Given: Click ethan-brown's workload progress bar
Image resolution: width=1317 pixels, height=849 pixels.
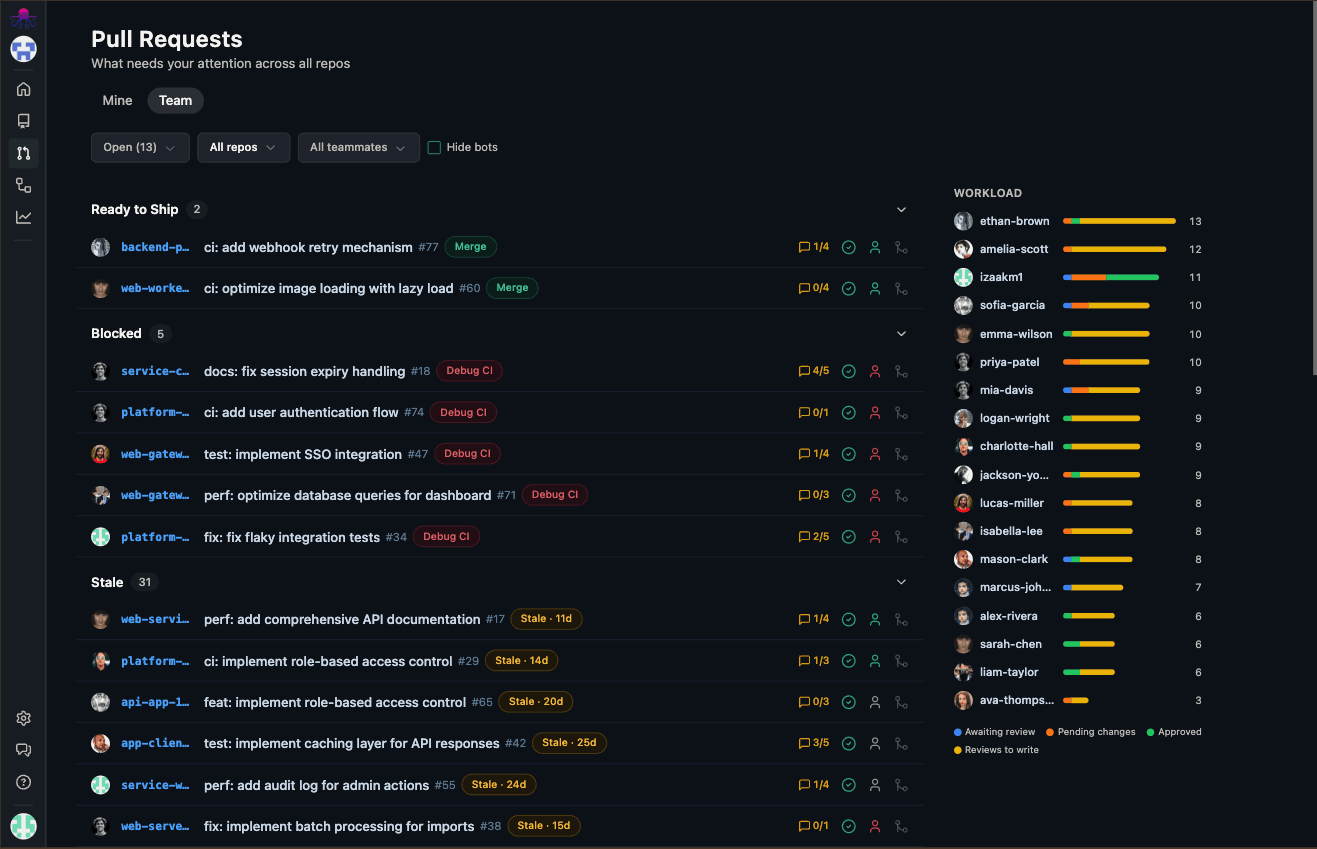Looking at the screenshot, I should [x=1119, y=221].
